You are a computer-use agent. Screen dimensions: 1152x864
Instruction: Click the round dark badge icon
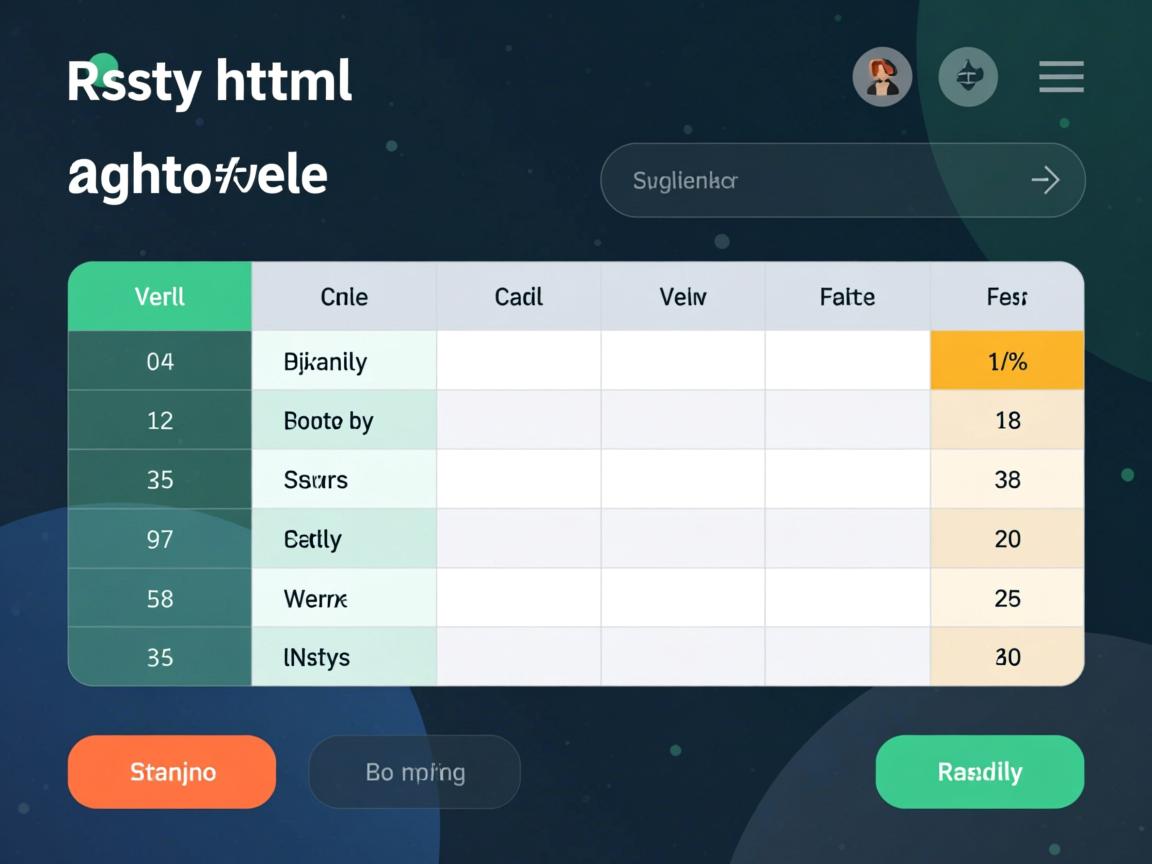pyautogui.click(x=968, y=77)
